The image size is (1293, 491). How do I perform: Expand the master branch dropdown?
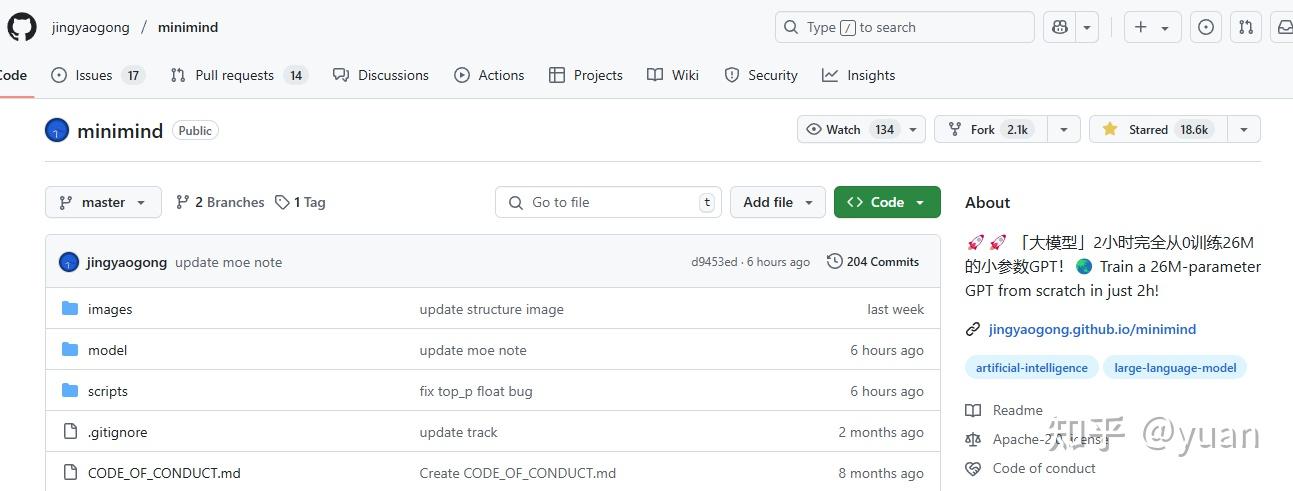103,202
